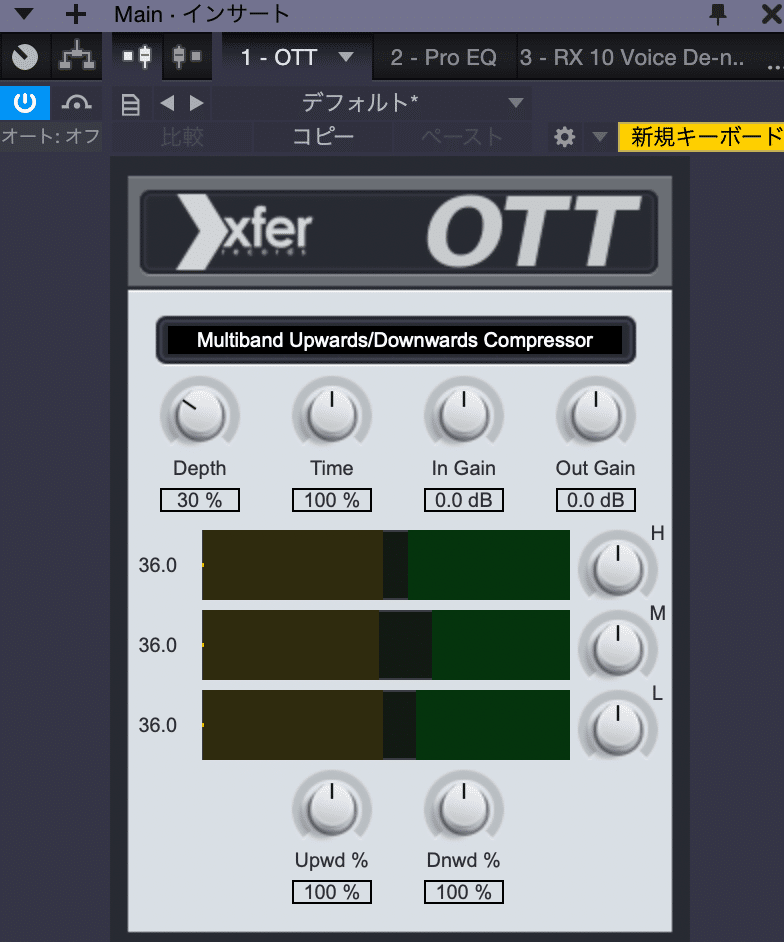The height and width of the screenshot is (942, 784).
Task: Click the OTT logo title
Action: point(533,232)
